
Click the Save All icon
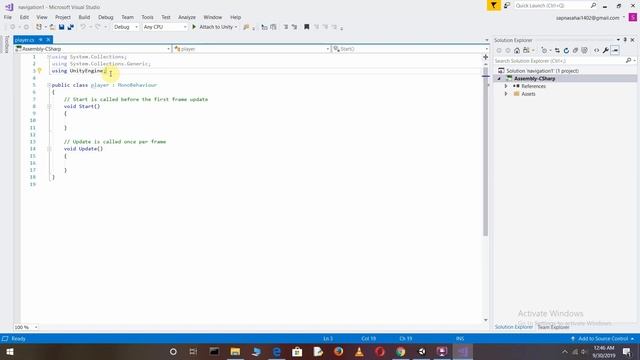tap(71, 27)
